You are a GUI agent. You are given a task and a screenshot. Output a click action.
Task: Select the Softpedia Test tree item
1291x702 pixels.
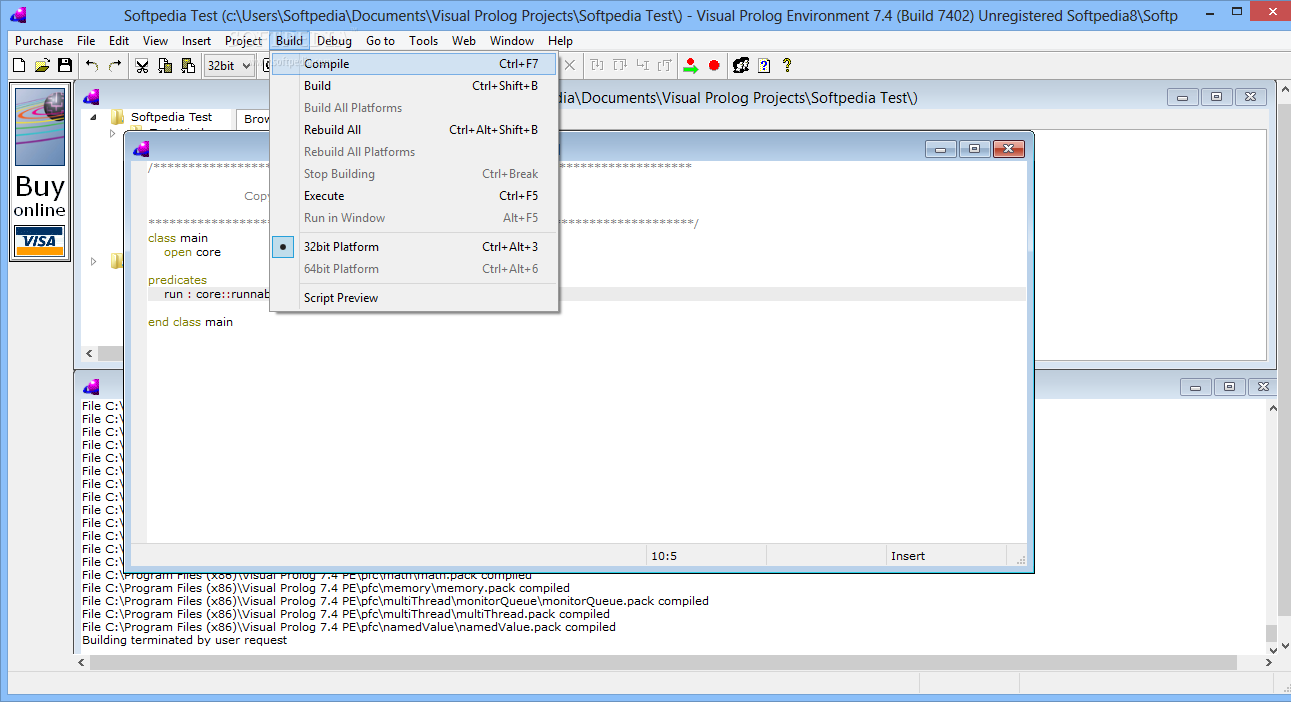click(171, 117)
